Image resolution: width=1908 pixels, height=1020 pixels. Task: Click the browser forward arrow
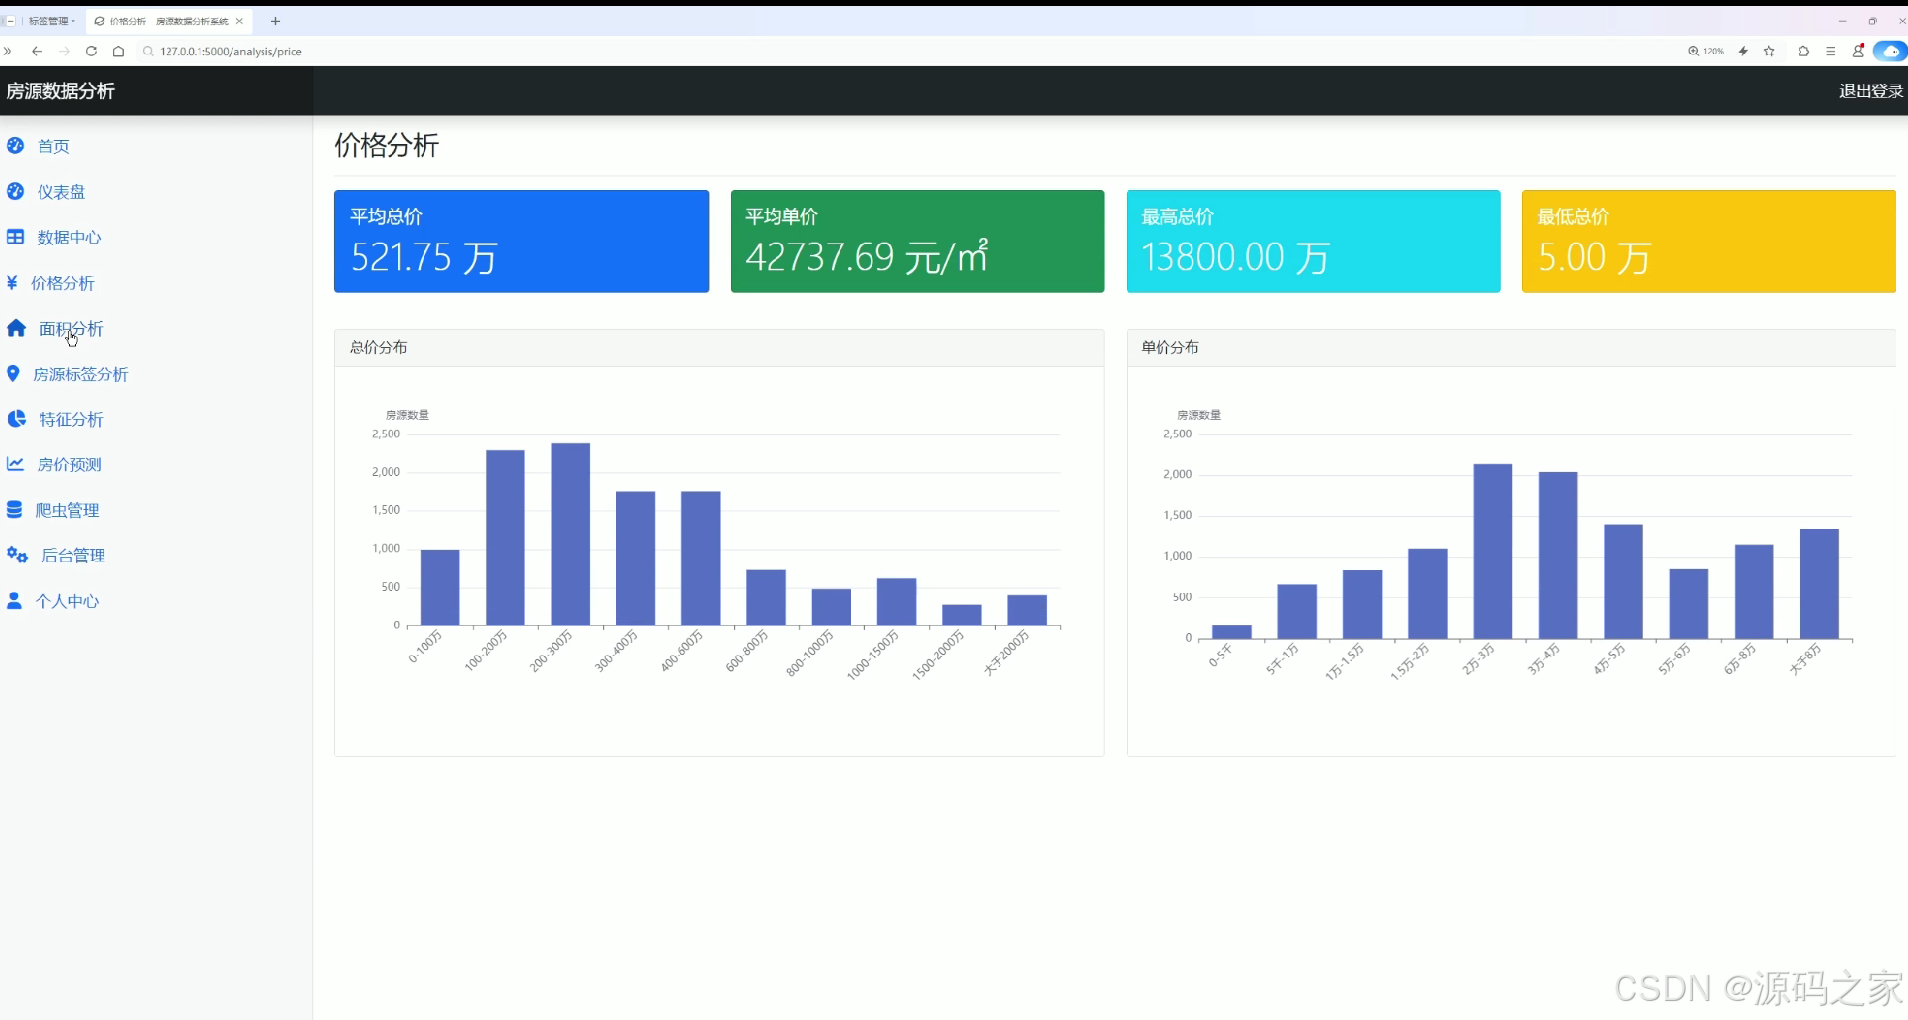(64, 51)
